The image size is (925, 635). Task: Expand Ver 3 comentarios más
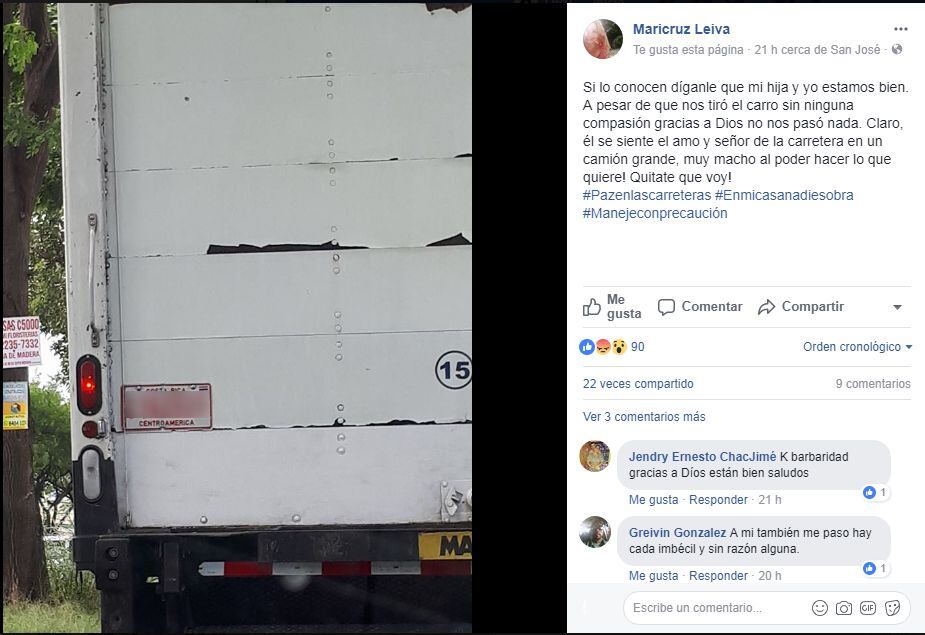(644, 417)
